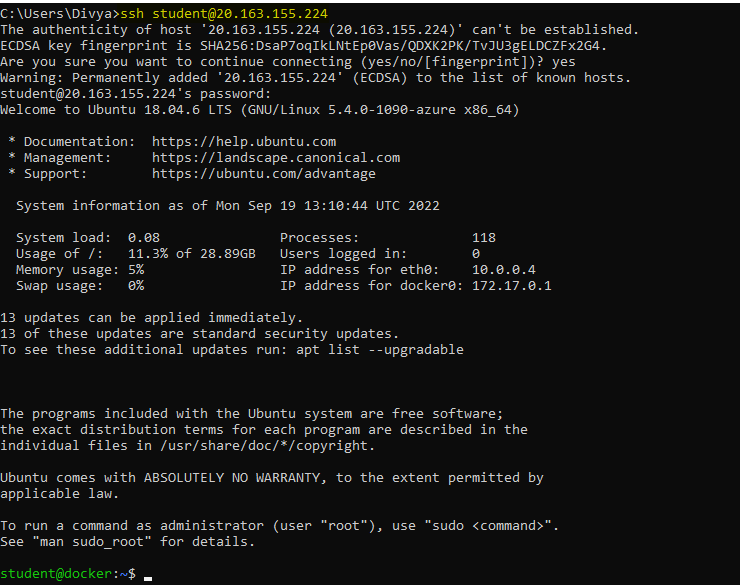Click the Welcome to Ubuntu 18.04.6 LTS line
Image resolution: width=740 pixels, height=585 pixels.
pyautogui.click(x=260, y=110)
